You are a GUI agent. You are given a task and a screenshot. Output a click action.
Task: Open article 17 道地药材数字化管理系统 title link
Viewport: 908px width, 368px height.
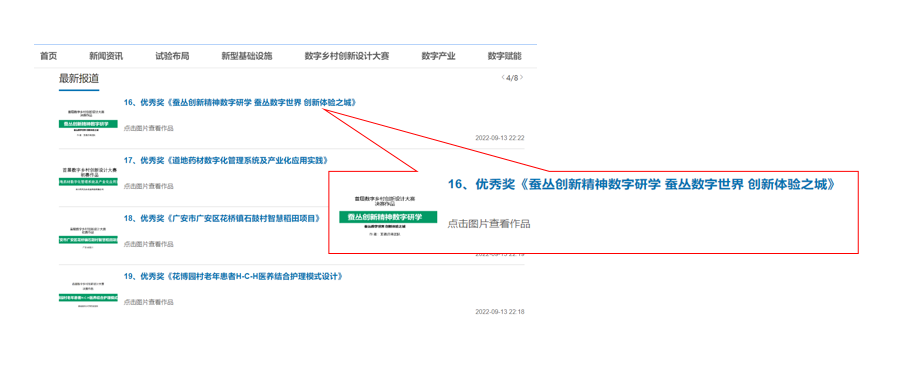tap(226, 161)
